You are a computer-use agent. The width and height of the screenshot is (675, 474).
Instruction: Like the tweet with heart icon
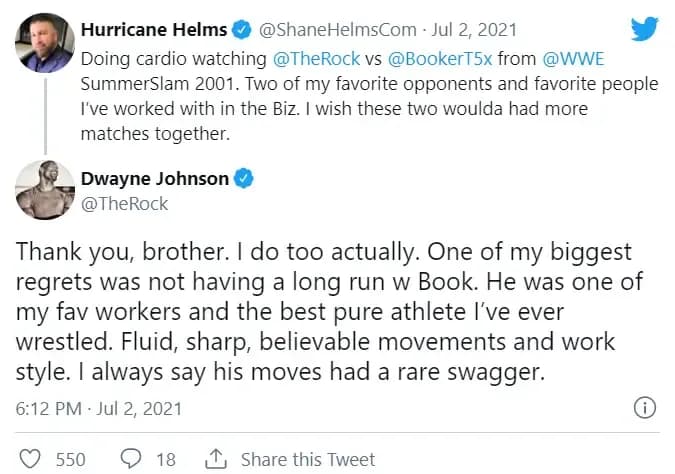[31, 459]
